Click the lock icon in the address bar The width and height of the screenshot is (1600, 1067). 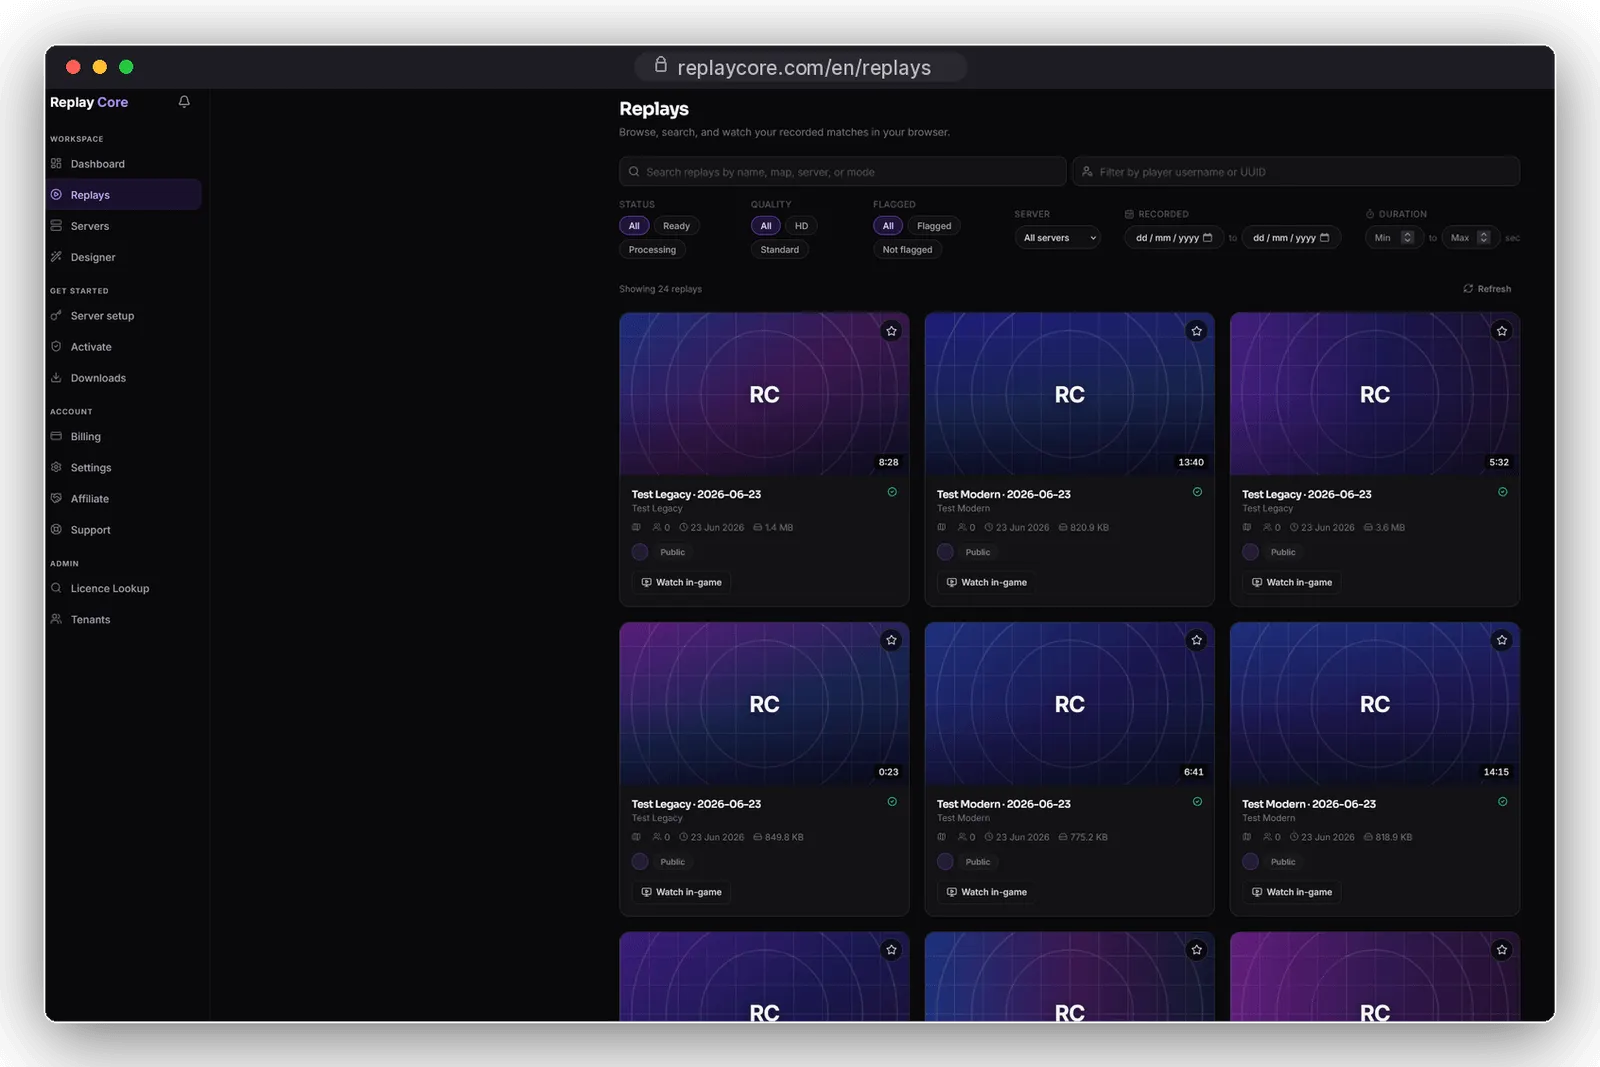[x=661, y=66]
